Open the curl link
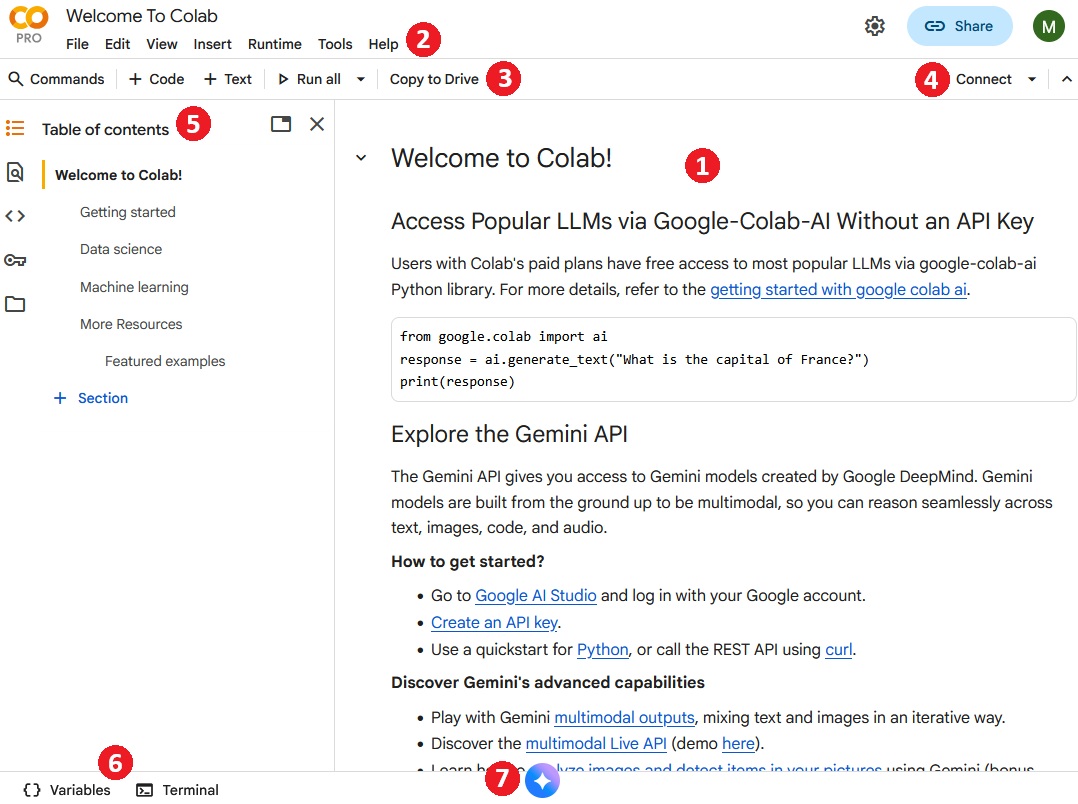 click(x=838, y=650)
